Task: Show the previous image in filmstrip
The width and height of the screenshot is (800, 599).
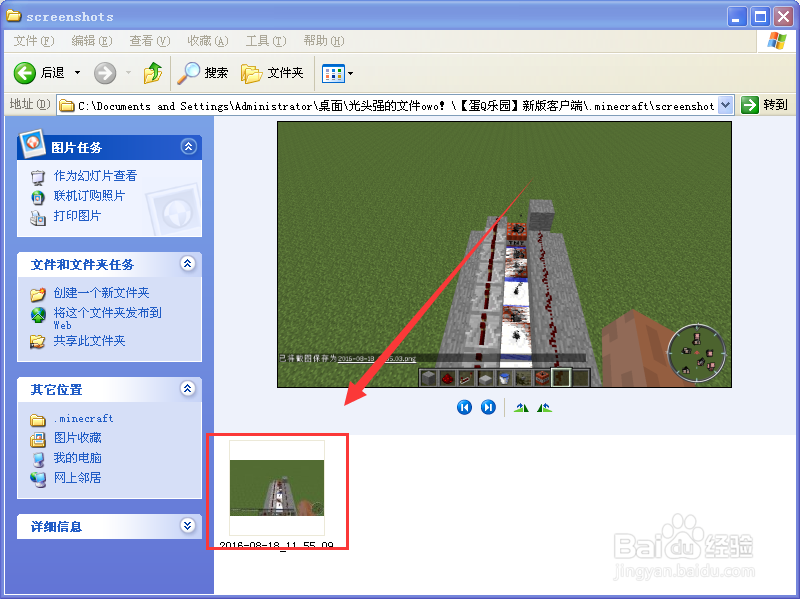Action: point(464,408)
